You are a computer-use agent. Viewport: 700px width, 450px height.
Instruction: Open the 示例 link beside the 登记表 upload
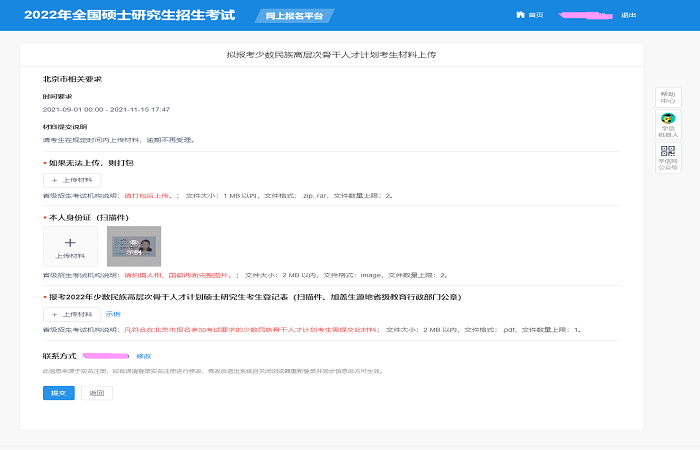coord(113,313)
